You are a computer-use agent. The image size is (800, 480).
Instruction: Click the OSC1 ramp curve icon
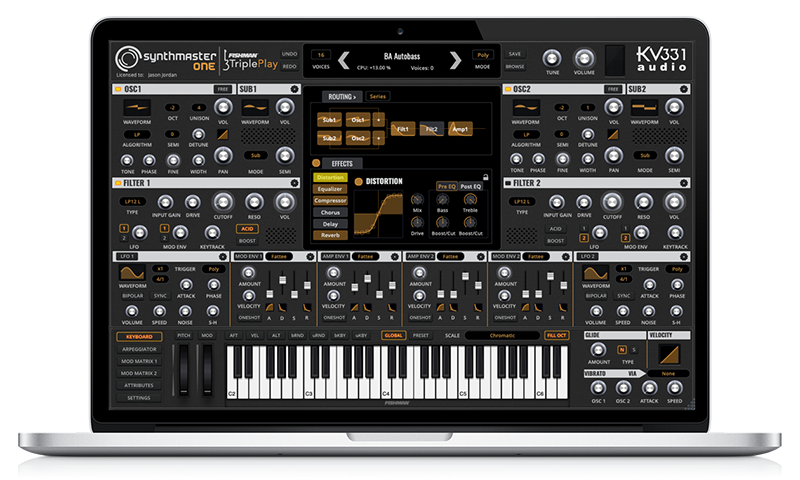pos(223,135)
